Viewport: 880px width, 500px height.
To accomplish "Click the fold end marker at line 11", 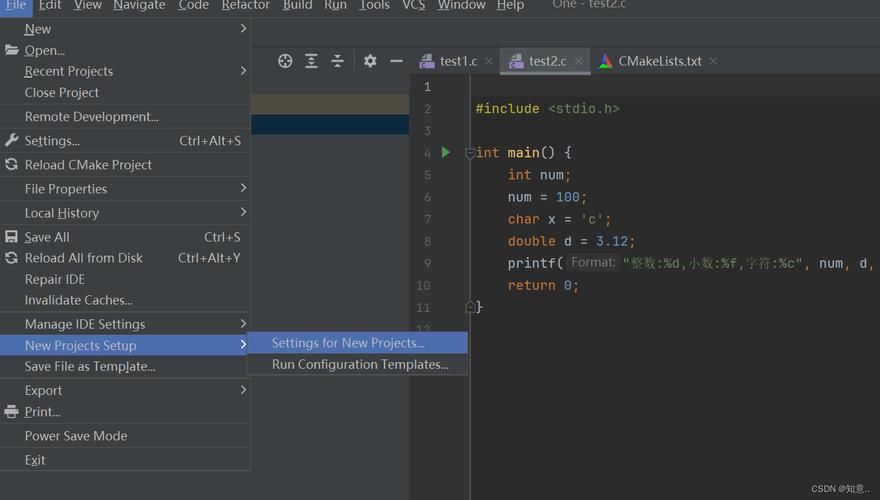I will coord(470,306).
